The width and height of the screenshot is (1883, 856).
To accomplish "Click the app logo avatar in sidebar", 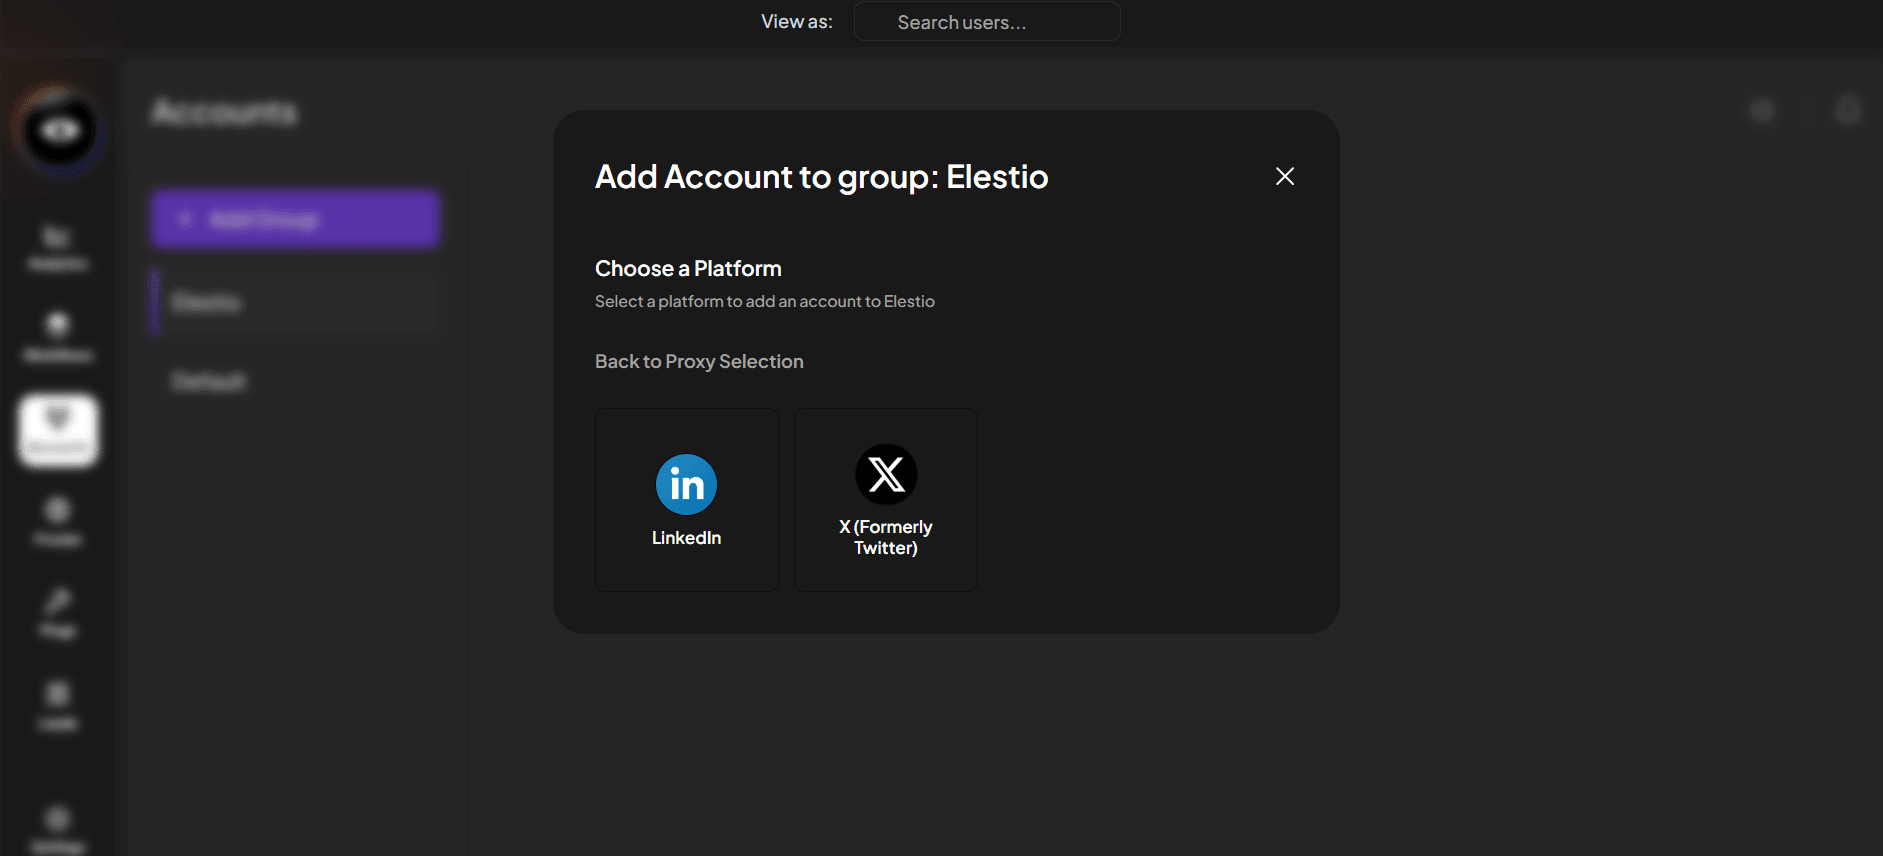I will (60, 130).
